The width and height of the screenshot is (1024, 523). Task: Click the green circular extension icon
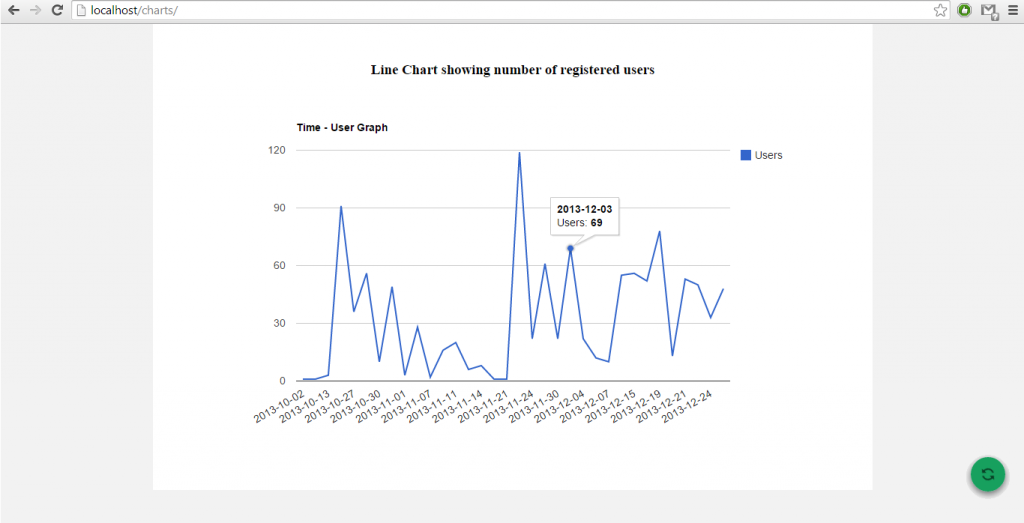click(x=964, y=10)
